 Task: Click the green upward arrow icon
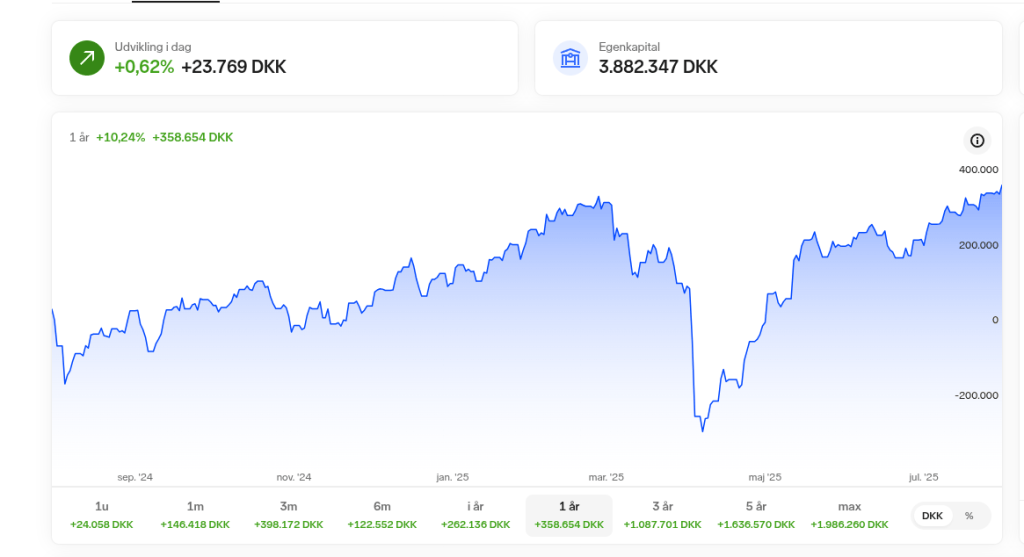click(87, 58)
